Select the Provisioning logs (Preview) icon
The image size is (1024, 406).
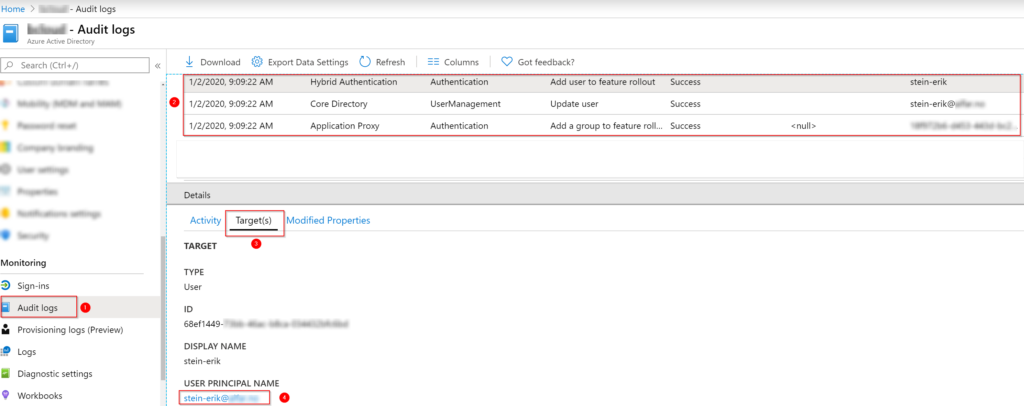8,329
